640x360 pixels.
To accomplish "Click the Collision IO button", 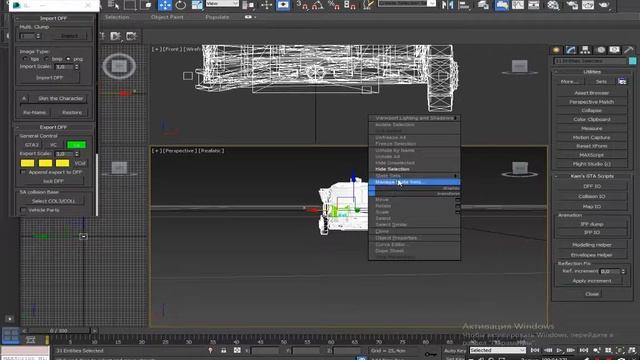I will (x=592, y=196).
